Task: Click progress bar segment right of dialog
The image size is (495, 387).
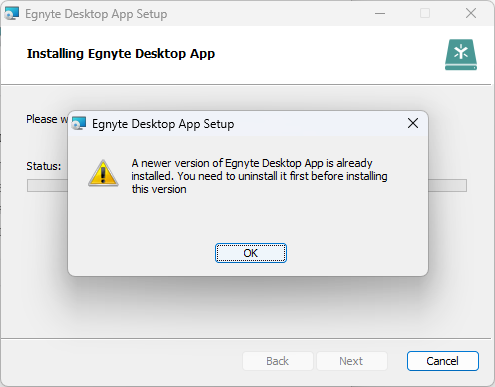Action: (447, 186)
